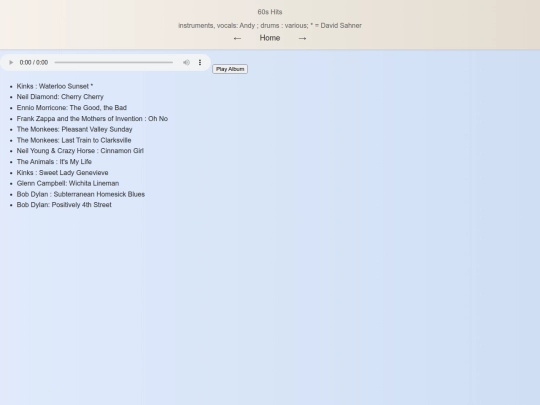The width and height of the screenshot is (540, 405).
Task: Click the audio progress seek bar
Action: tap(114, 62)
